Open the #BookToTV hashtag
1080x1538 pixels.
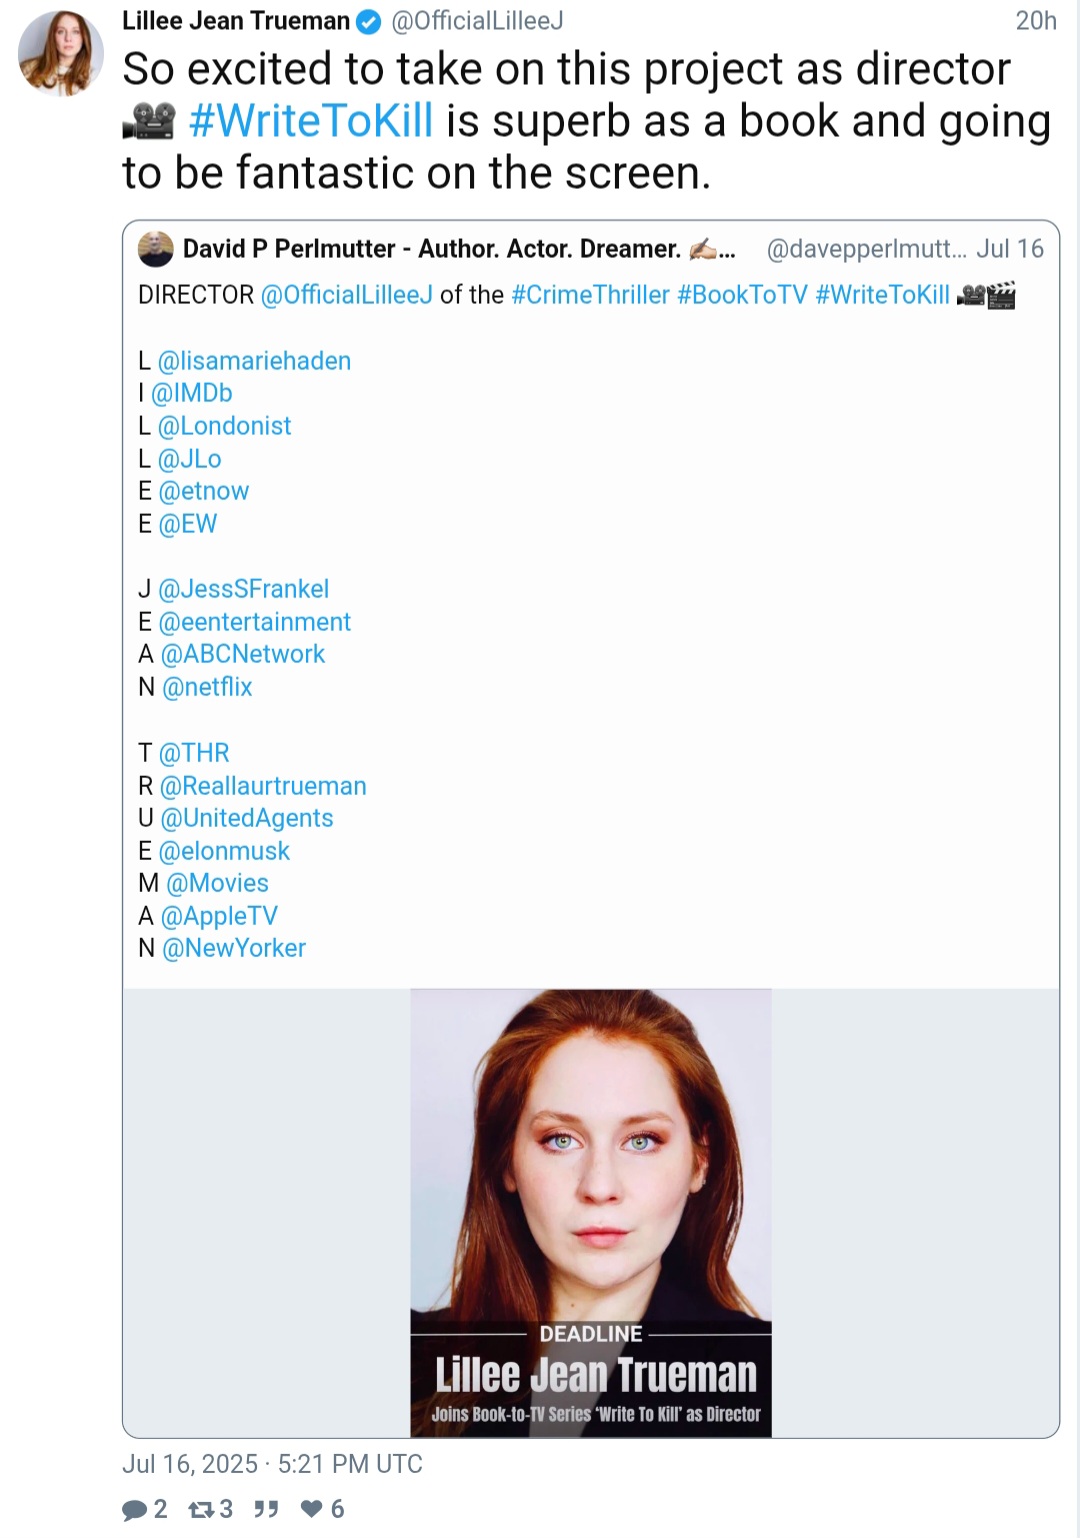(x=742, y=295)
